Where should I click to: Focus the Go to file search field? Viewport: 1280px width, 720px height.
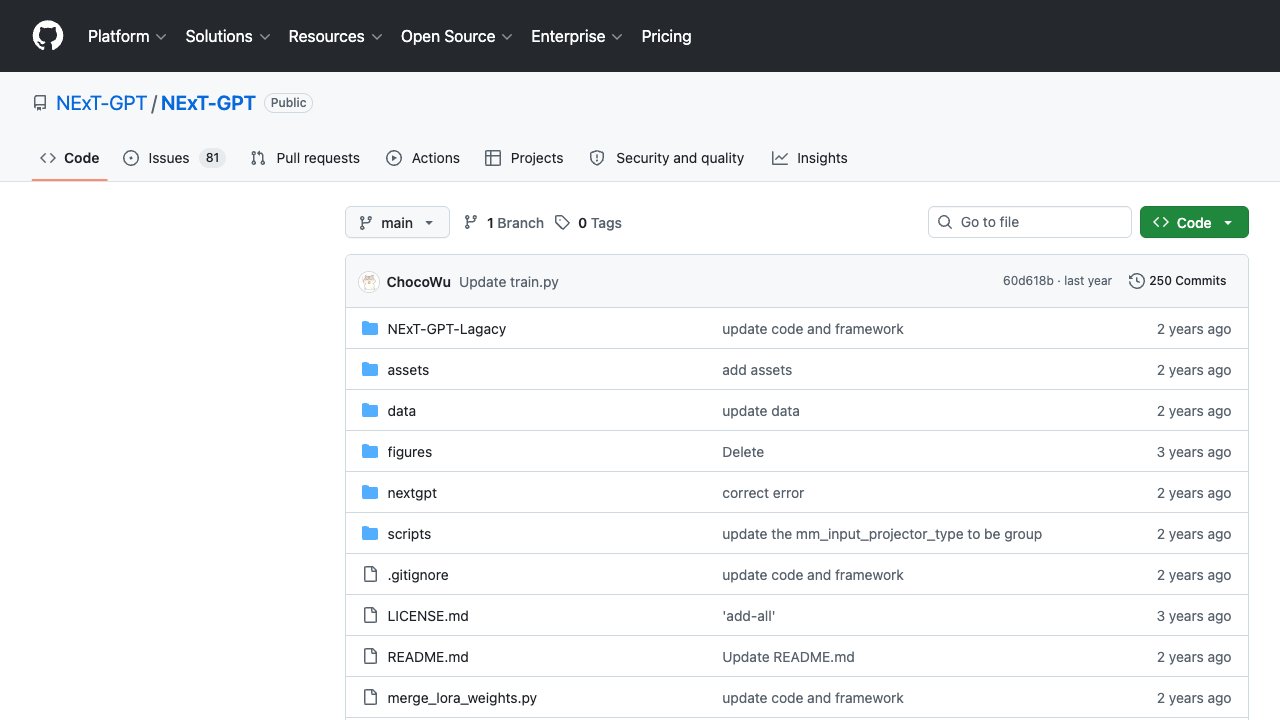tap(1030, 222)
